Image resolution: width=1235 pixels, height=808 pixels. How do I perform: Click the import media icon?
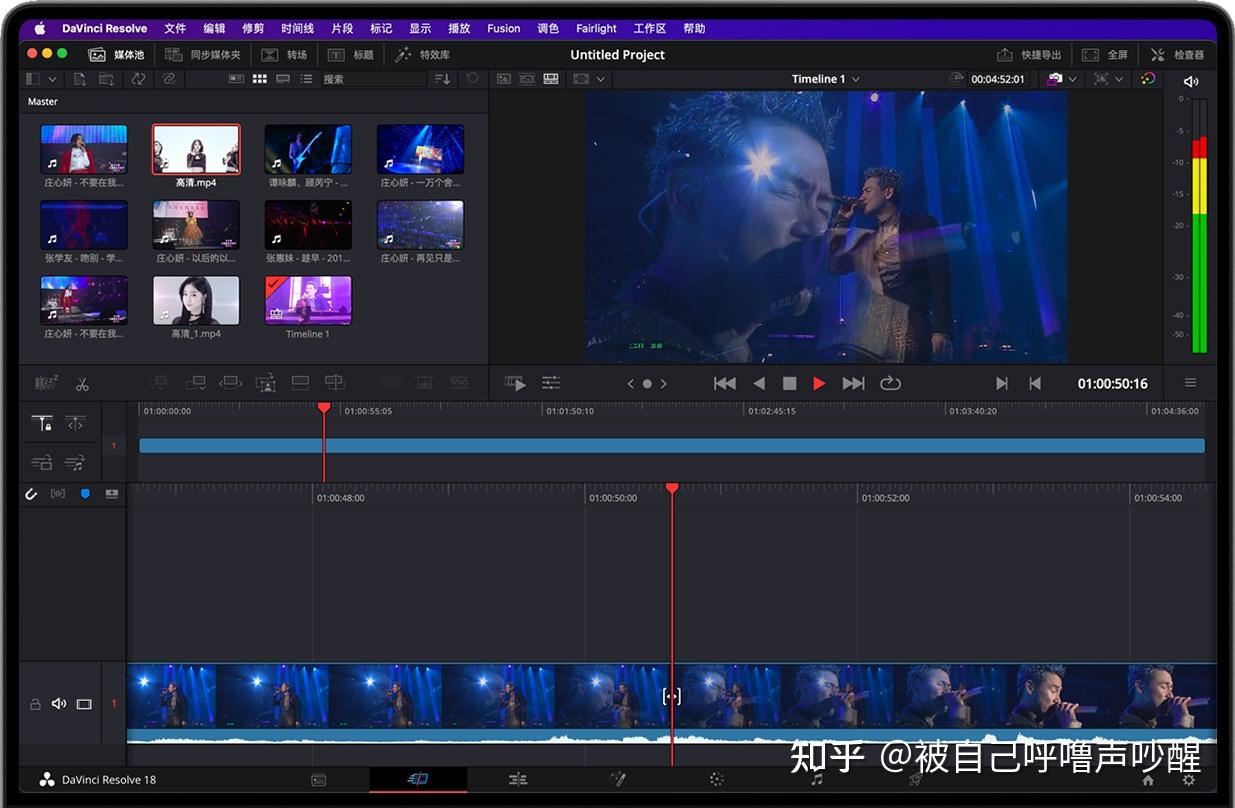click(x=79, y=79)
